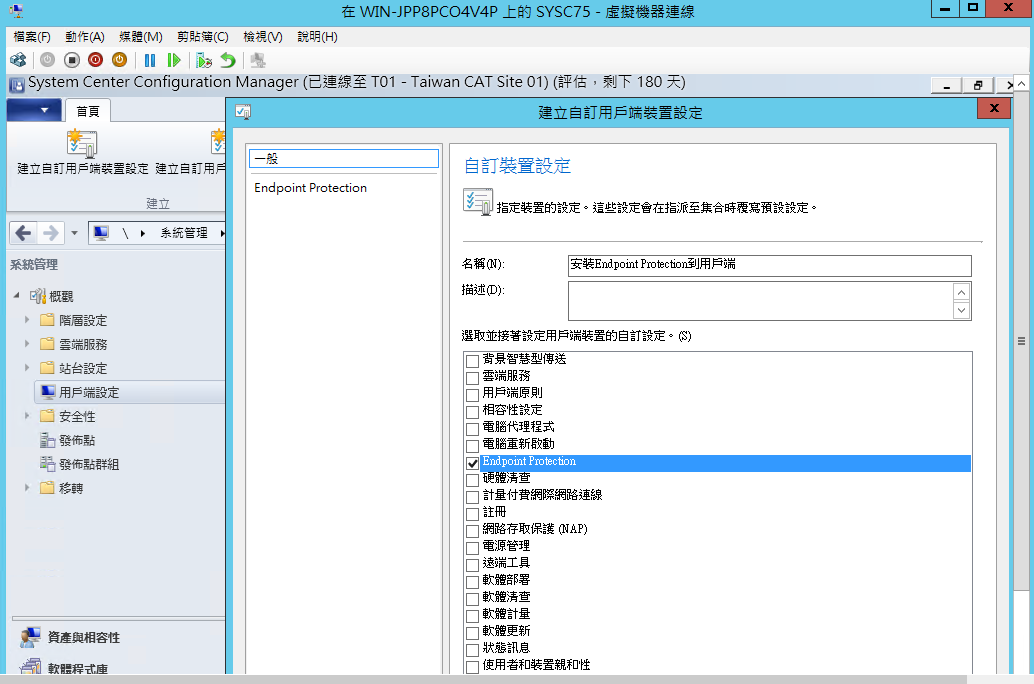Click the VM window vertical scrollbar

(x=1021, y=341)
